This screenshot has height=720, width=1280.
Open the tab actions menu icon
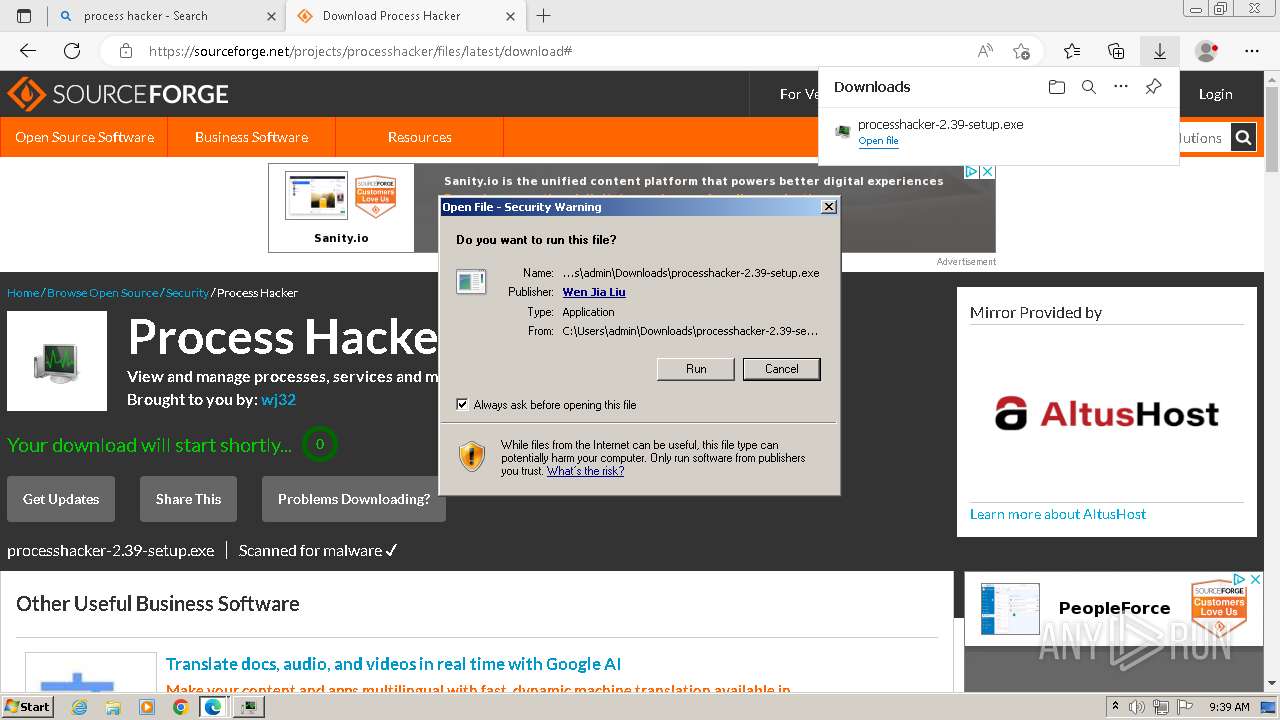click(x=25, y=16)
